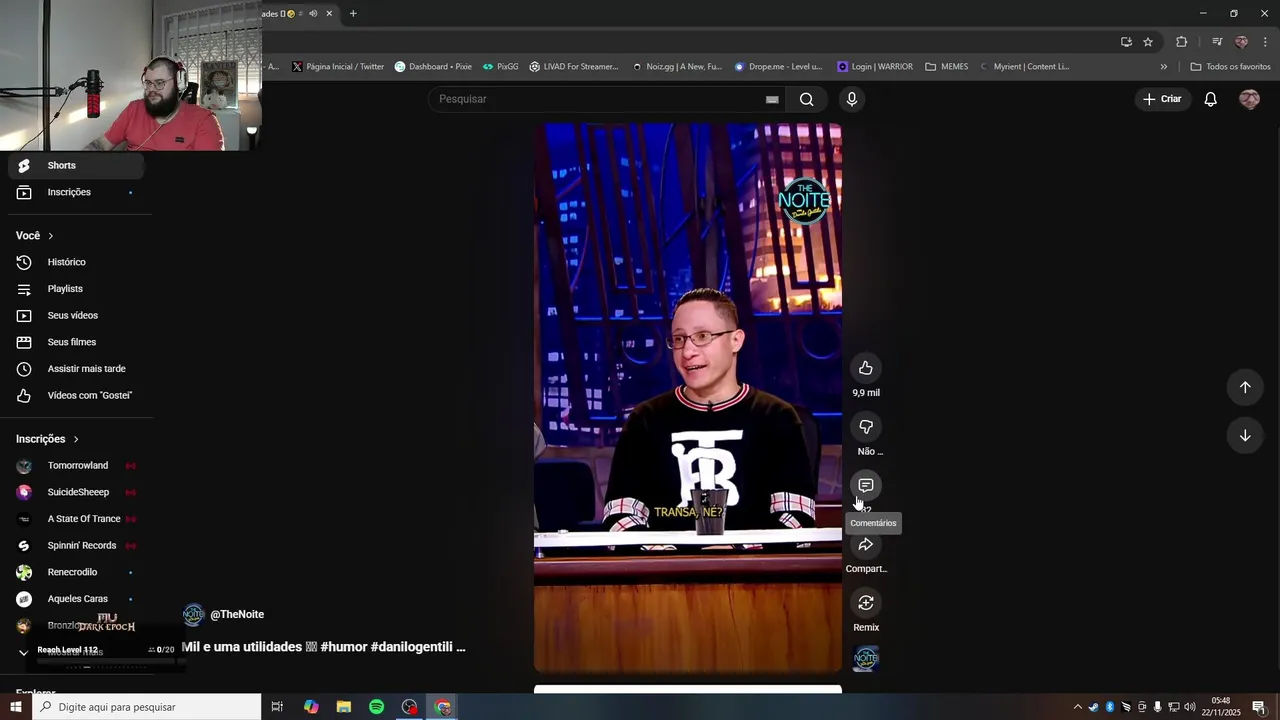The height and width of the screenshot is (720, 1280).
Task: Open Histórico in the sidebar
Action: click(x=76, y=262)
